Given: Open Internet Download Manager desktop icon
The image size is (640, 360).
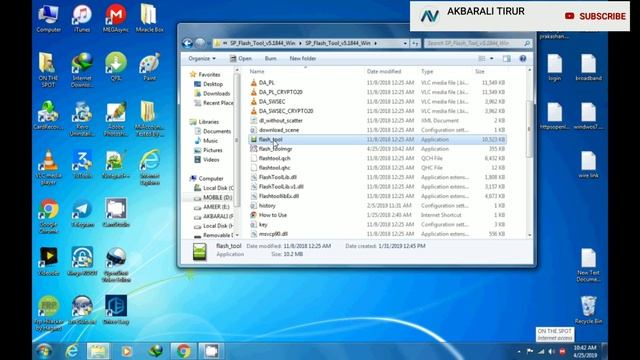Looking at the screenshot, I should [x=82, y=69].
